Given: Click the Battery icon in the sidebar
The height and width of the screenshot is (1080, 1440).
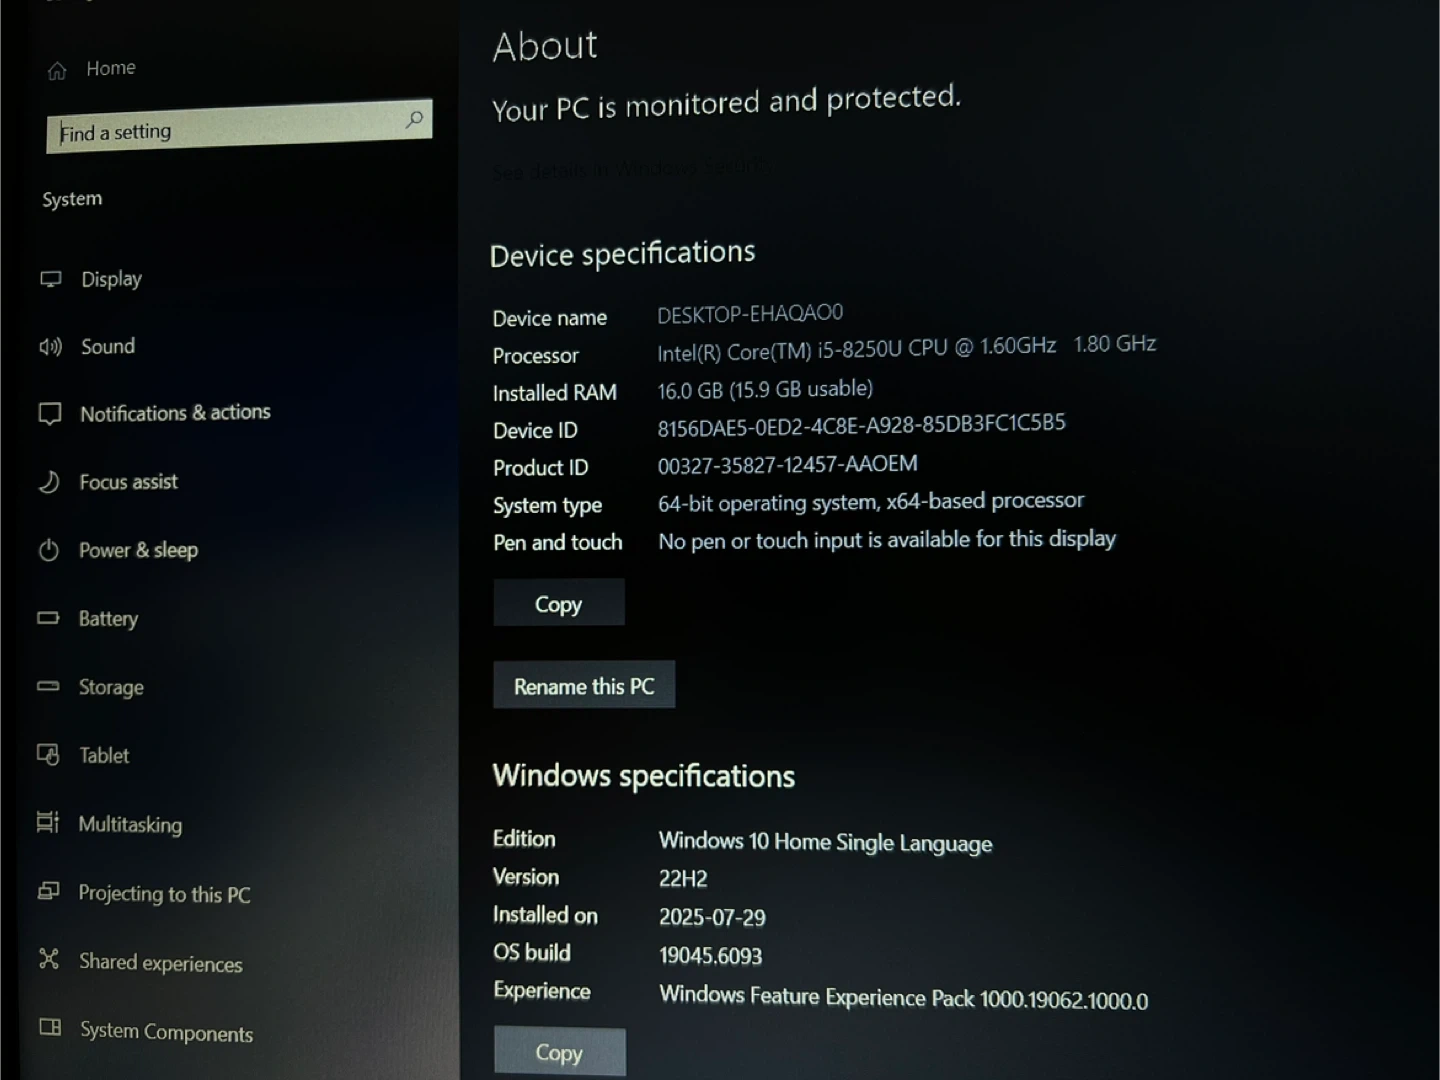Looking at the screenshot, I should pyautogui.click(x=48, y=618).
